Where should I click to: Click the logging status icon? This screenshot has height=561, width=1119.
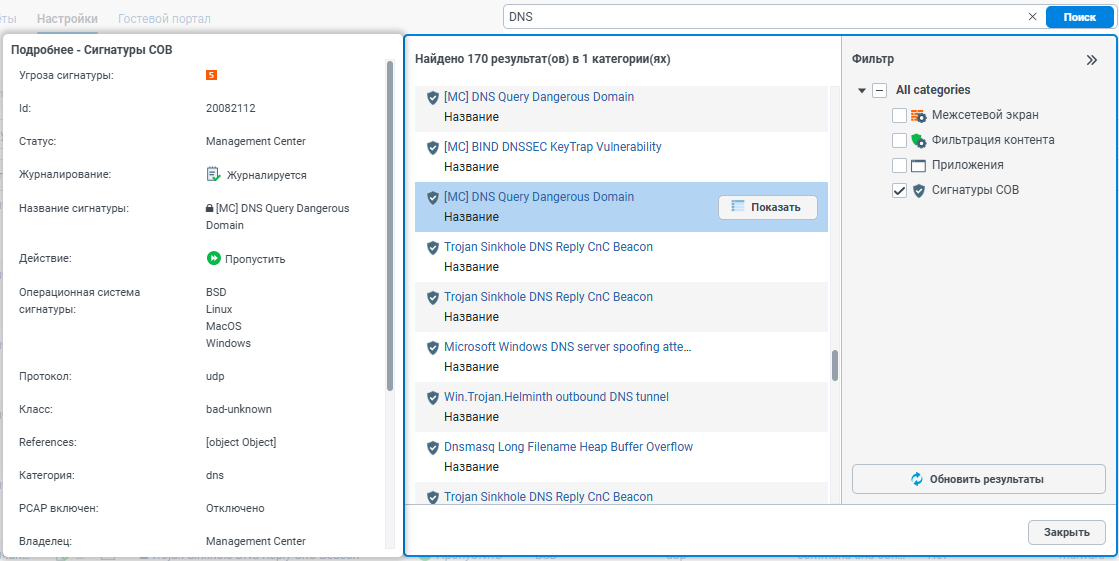pyautogui.click(x=213, y=175)
